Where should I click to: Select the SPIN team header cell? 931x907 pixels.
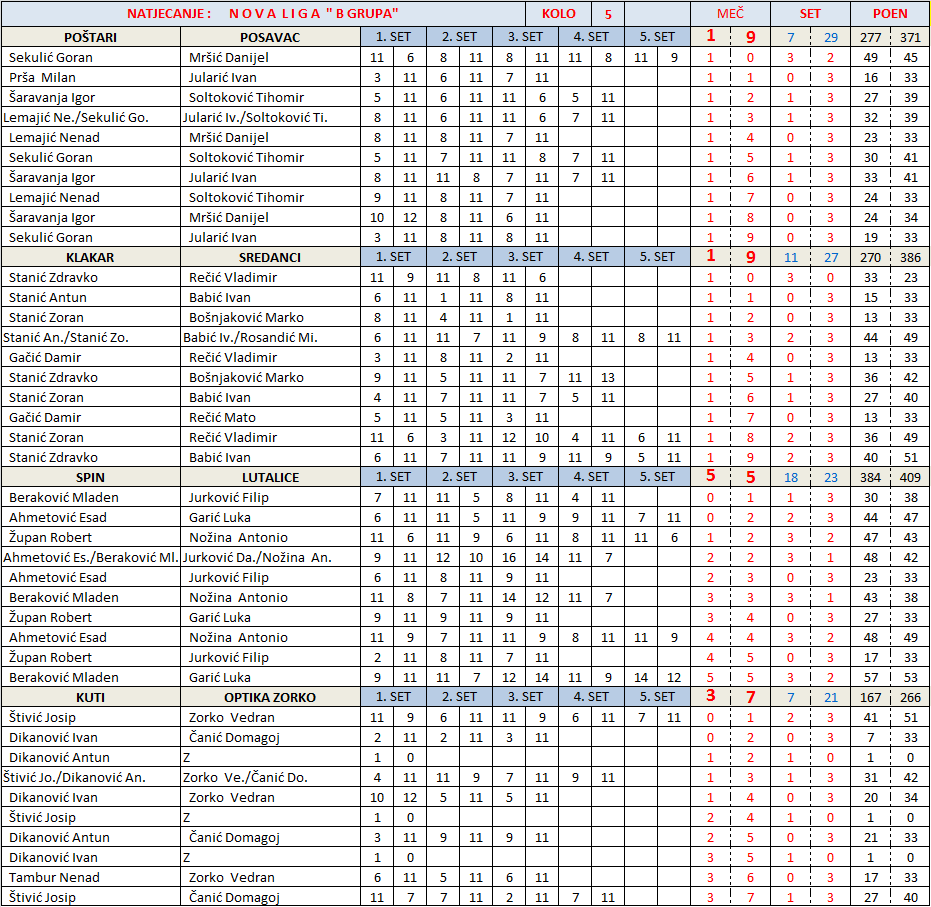click(x=90, y=477)
